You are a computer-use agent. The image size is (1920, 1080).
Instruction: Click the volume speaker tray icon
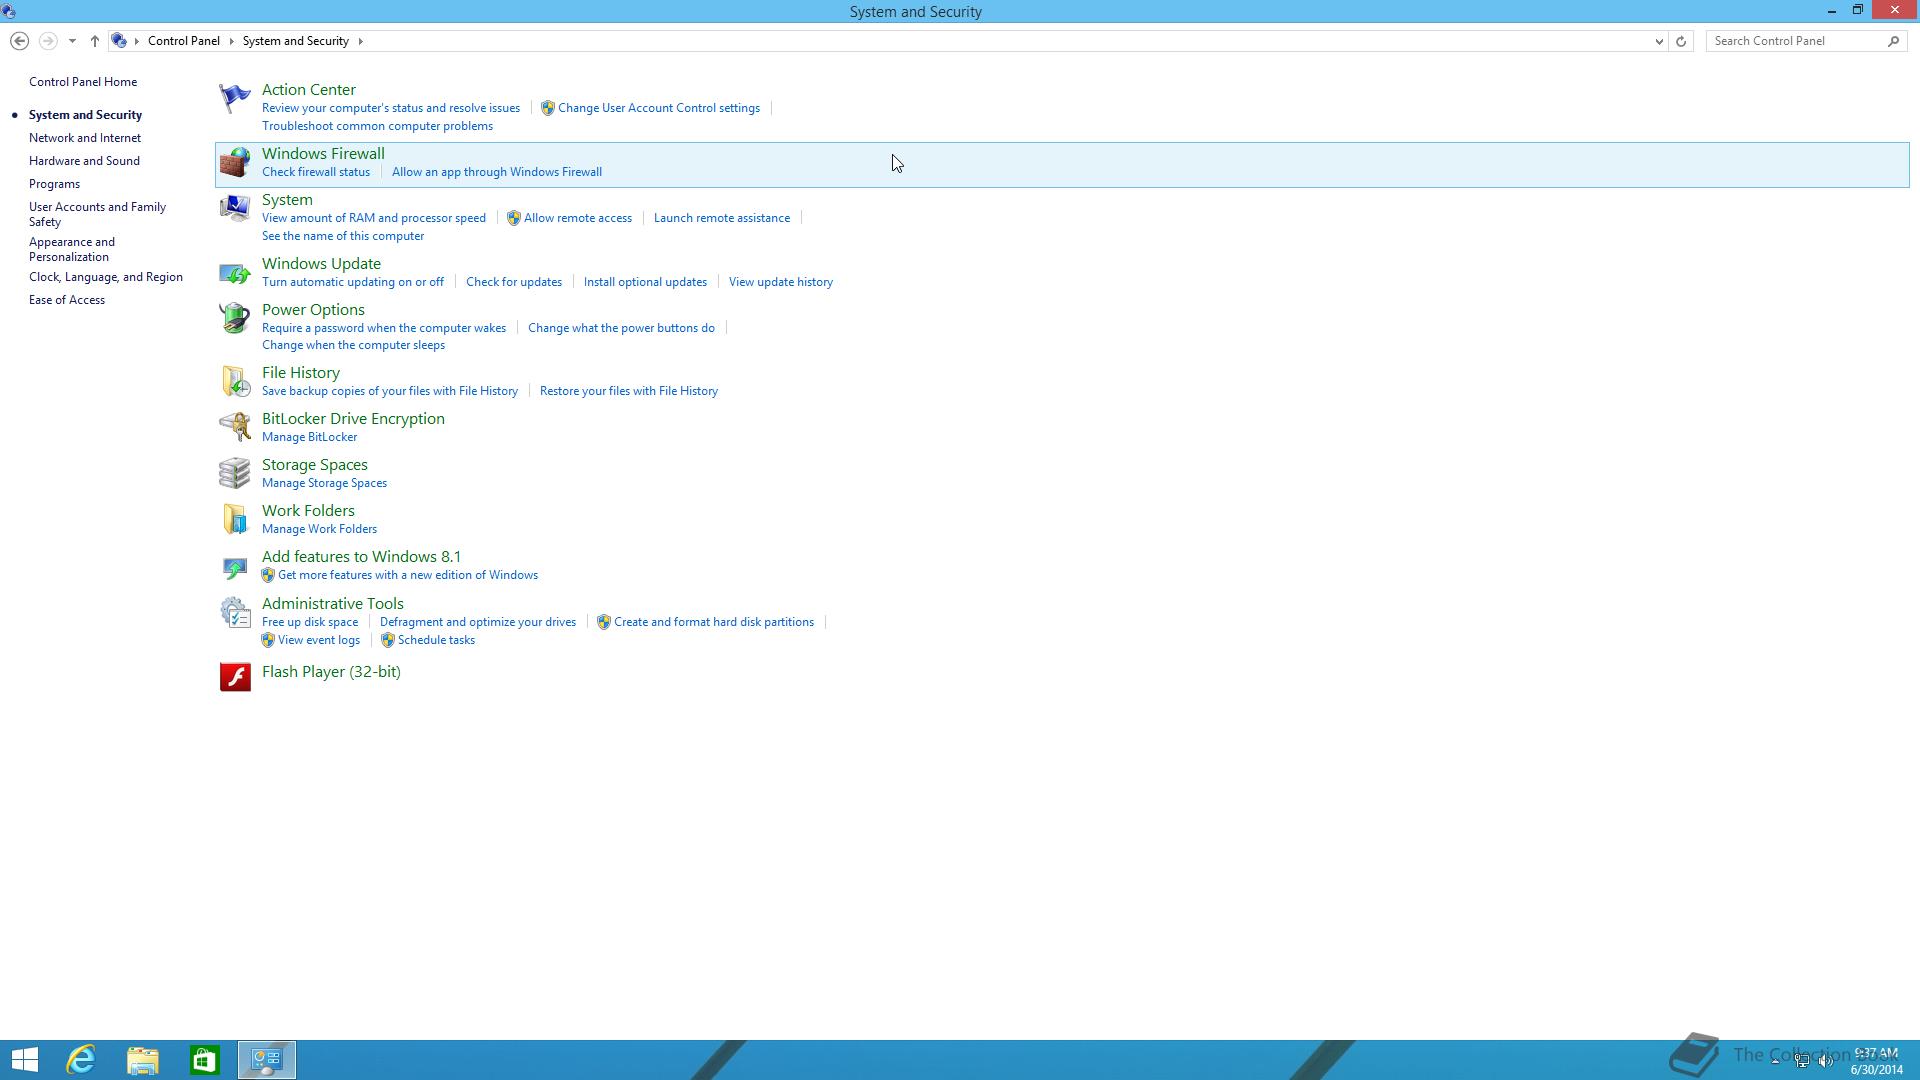(x=1826, y=1061)
